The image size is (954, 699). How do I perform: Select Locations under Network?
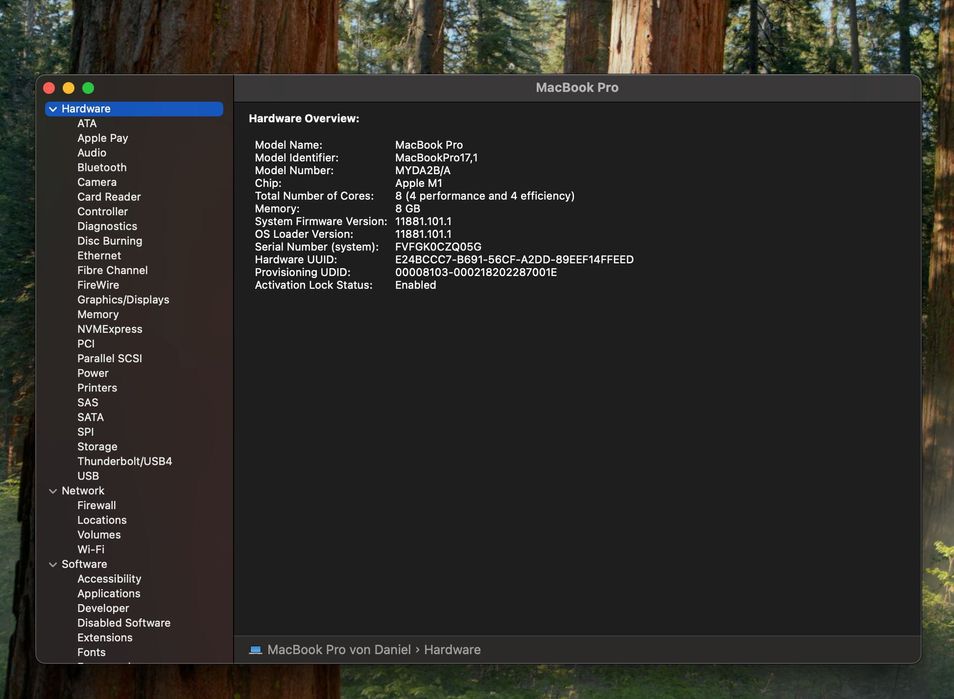pyautogui.click(x=102, y=520)
